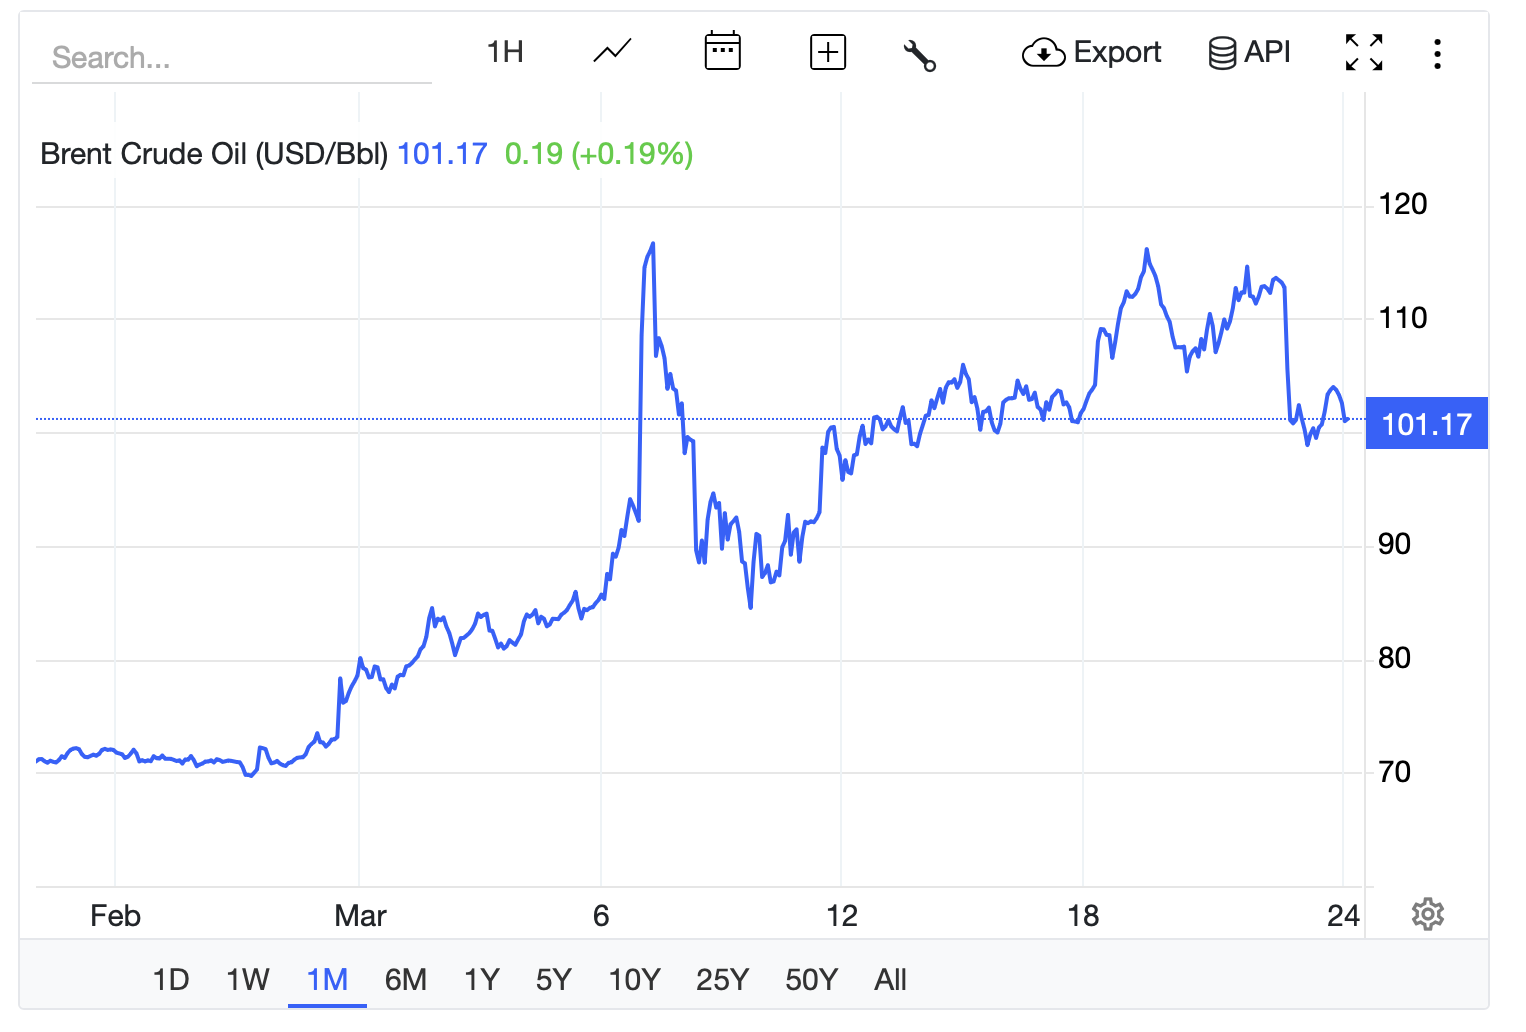Screen dimensions: 1526x1032
Task: Open the chart type selector icon
Action: tap(611, 52)
